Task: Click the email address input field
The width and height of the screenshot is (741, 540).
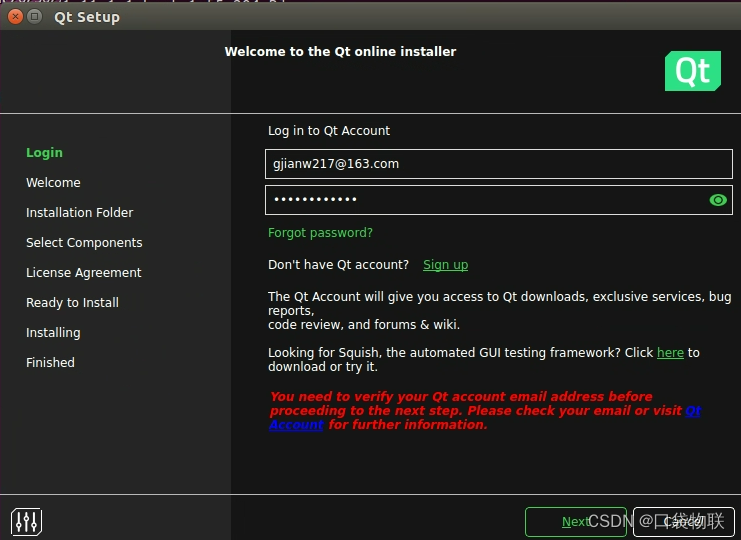Action: click(x=499, y=164)
